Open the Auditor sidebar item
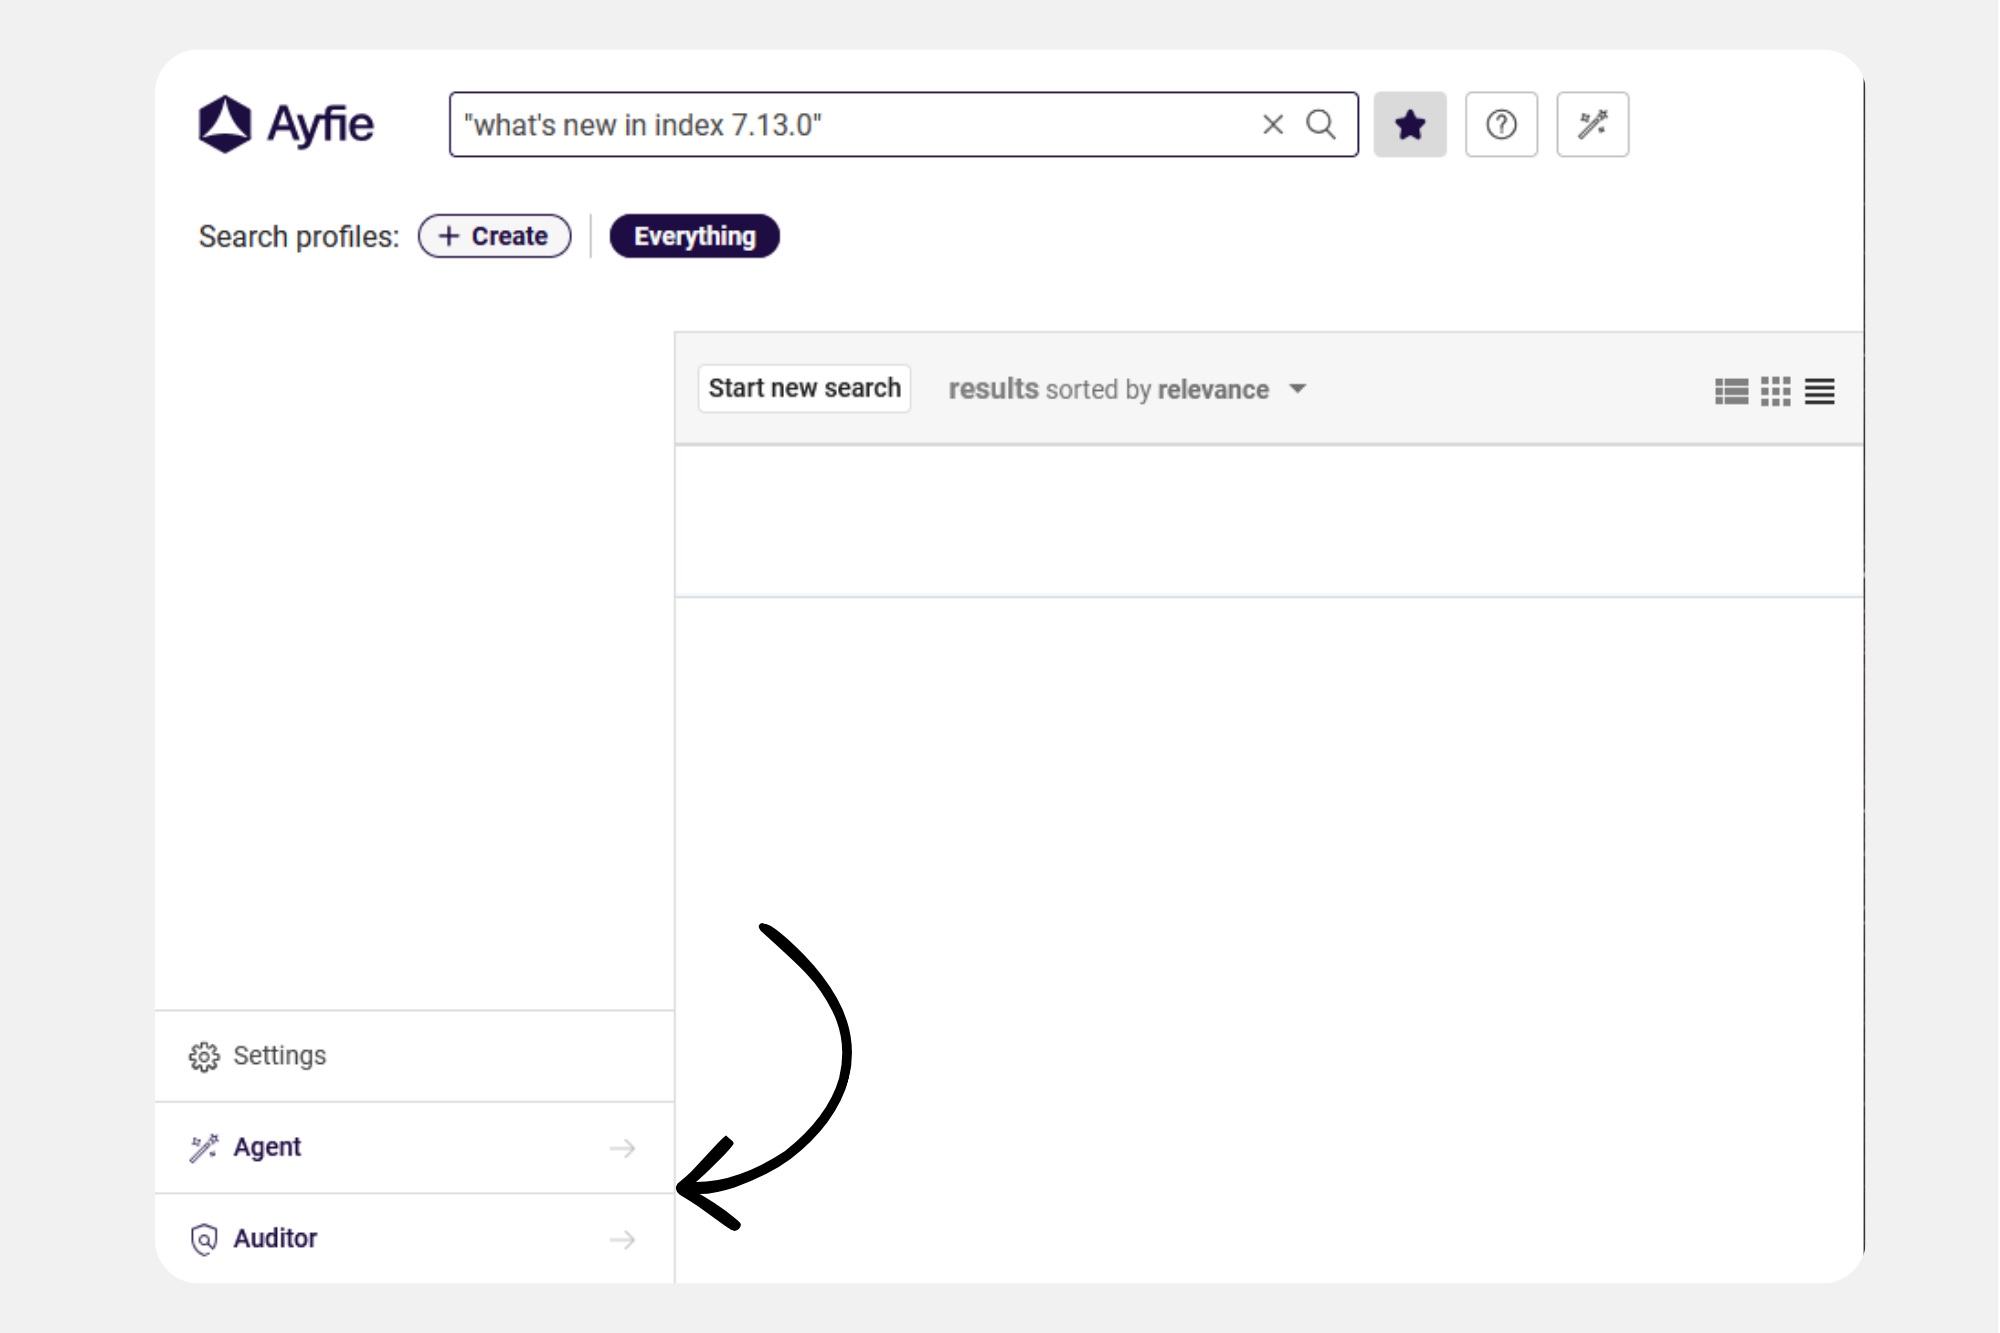Screen dimensions: 2000x1333 click(x=274, y=1238)
